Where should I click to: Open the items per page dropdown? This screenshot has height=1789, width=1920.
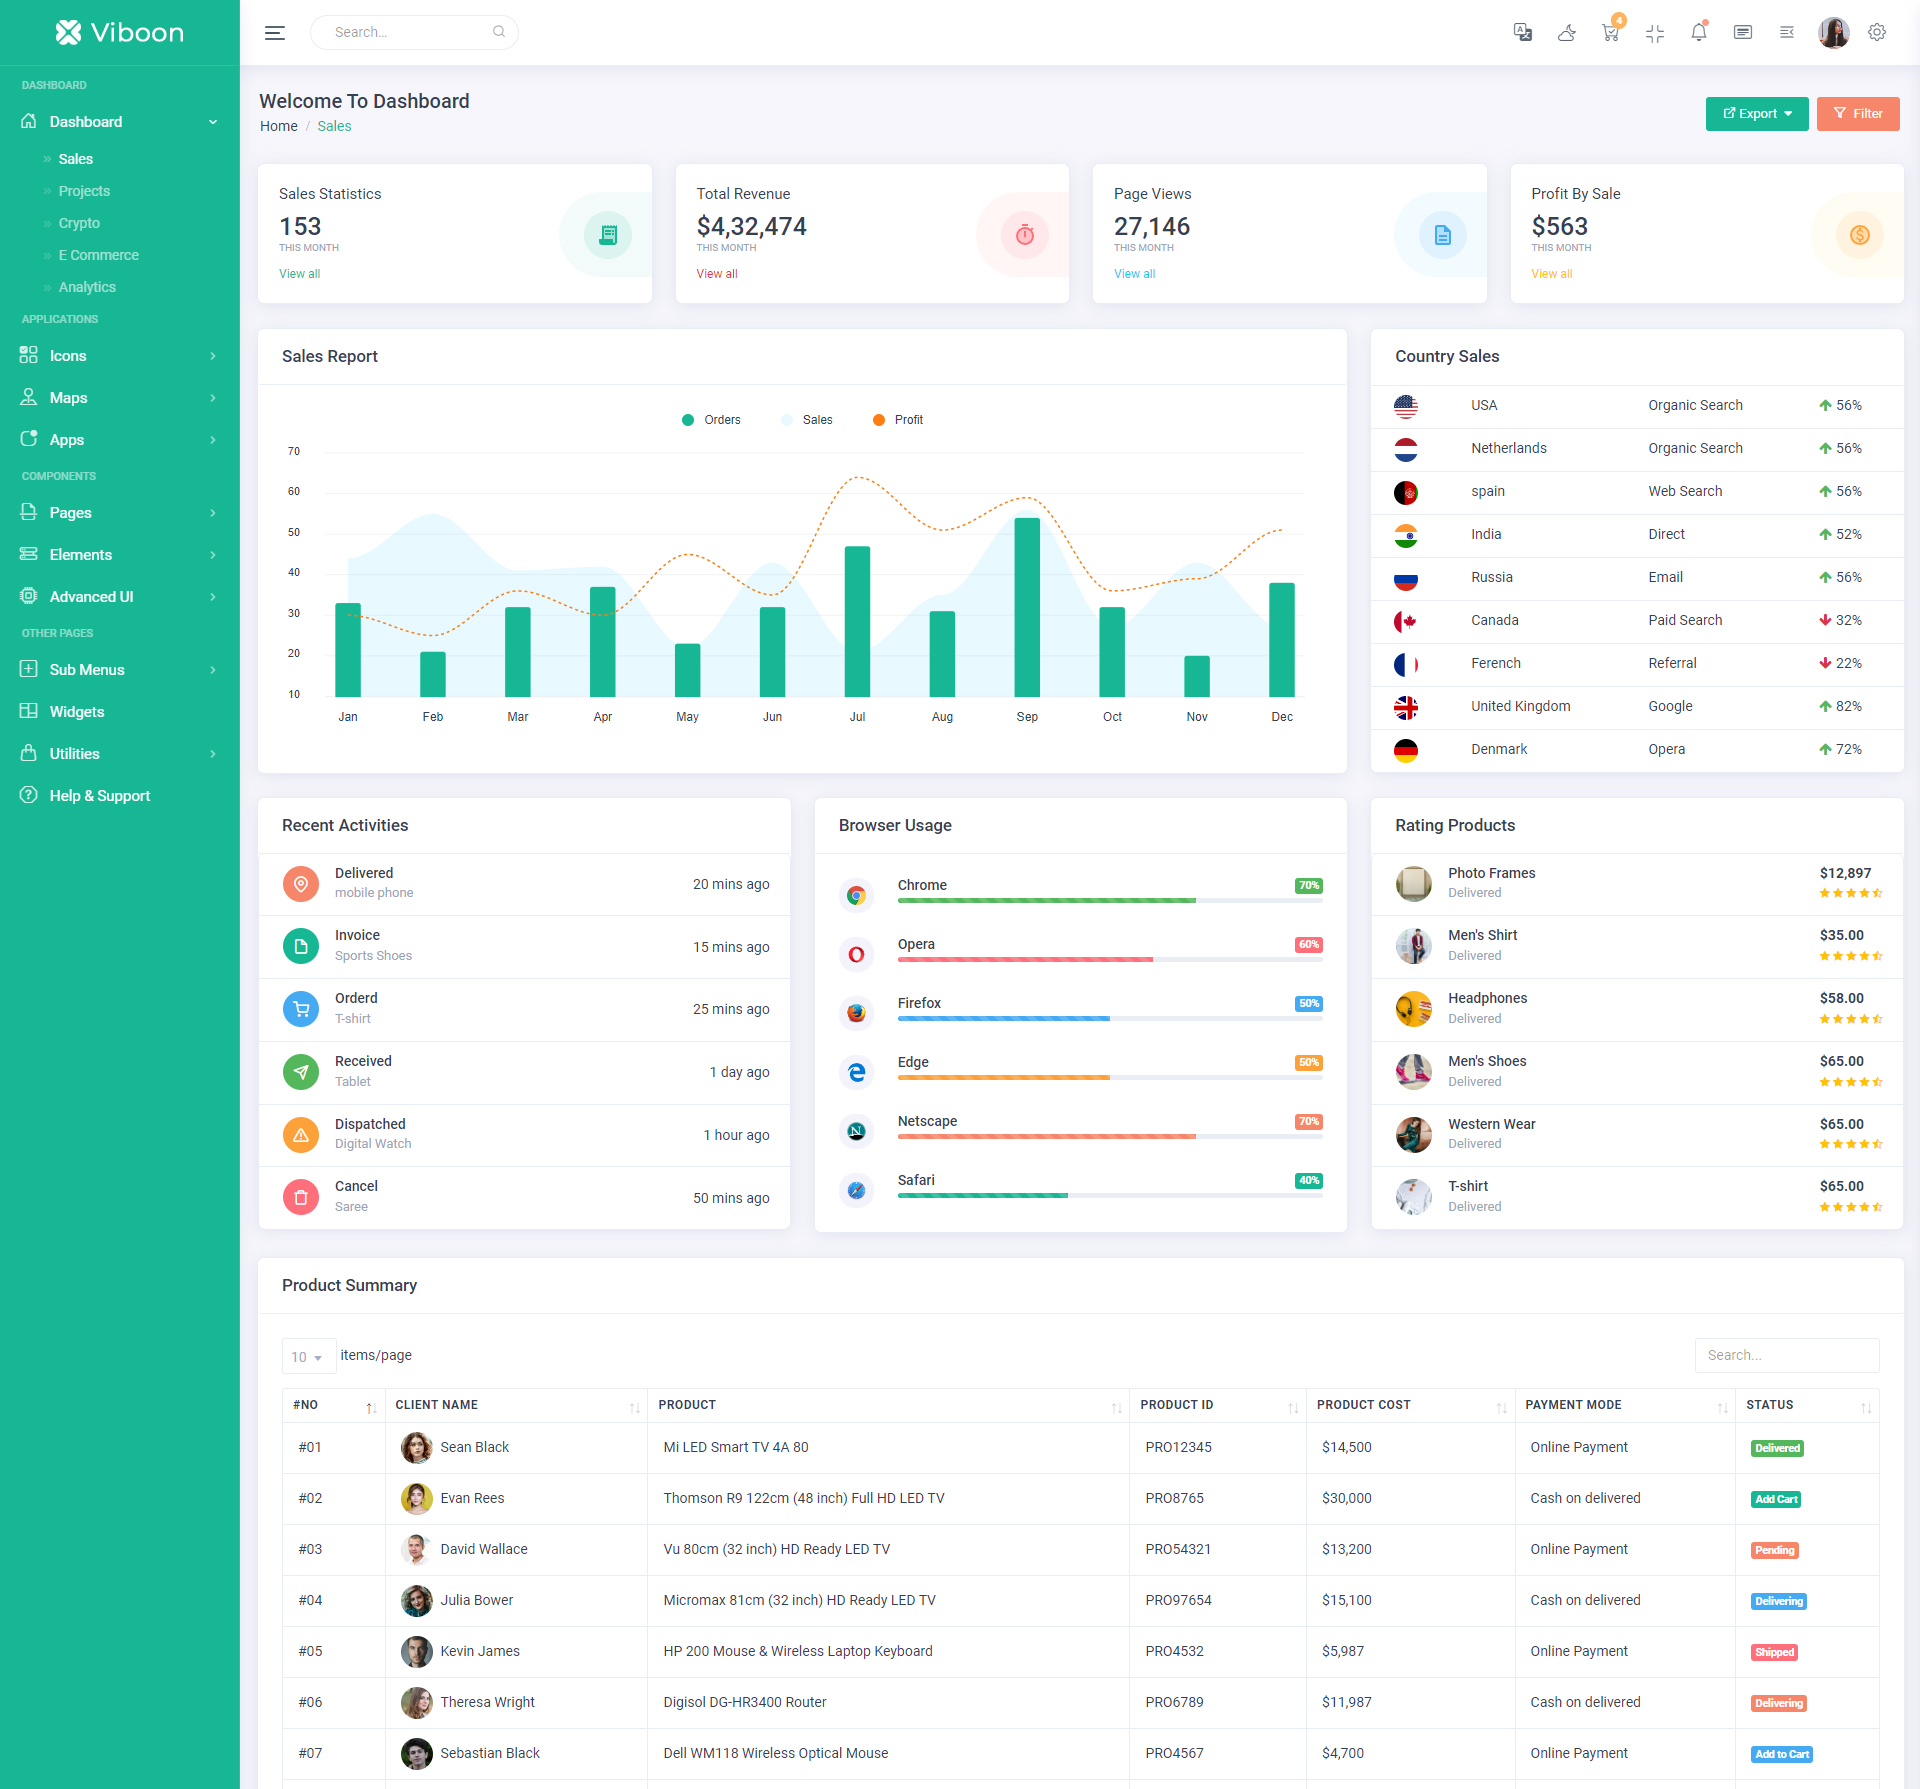click(307, 1357)
